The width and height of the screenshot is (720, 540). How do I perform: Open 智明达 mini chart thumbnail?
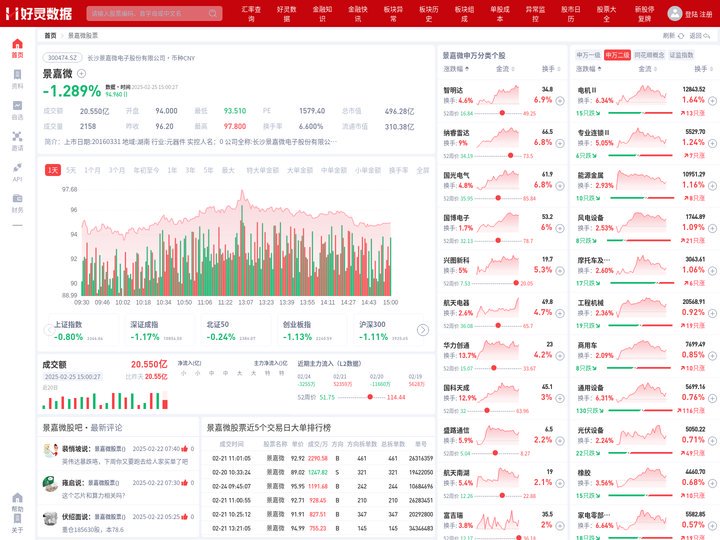(498, 95)
